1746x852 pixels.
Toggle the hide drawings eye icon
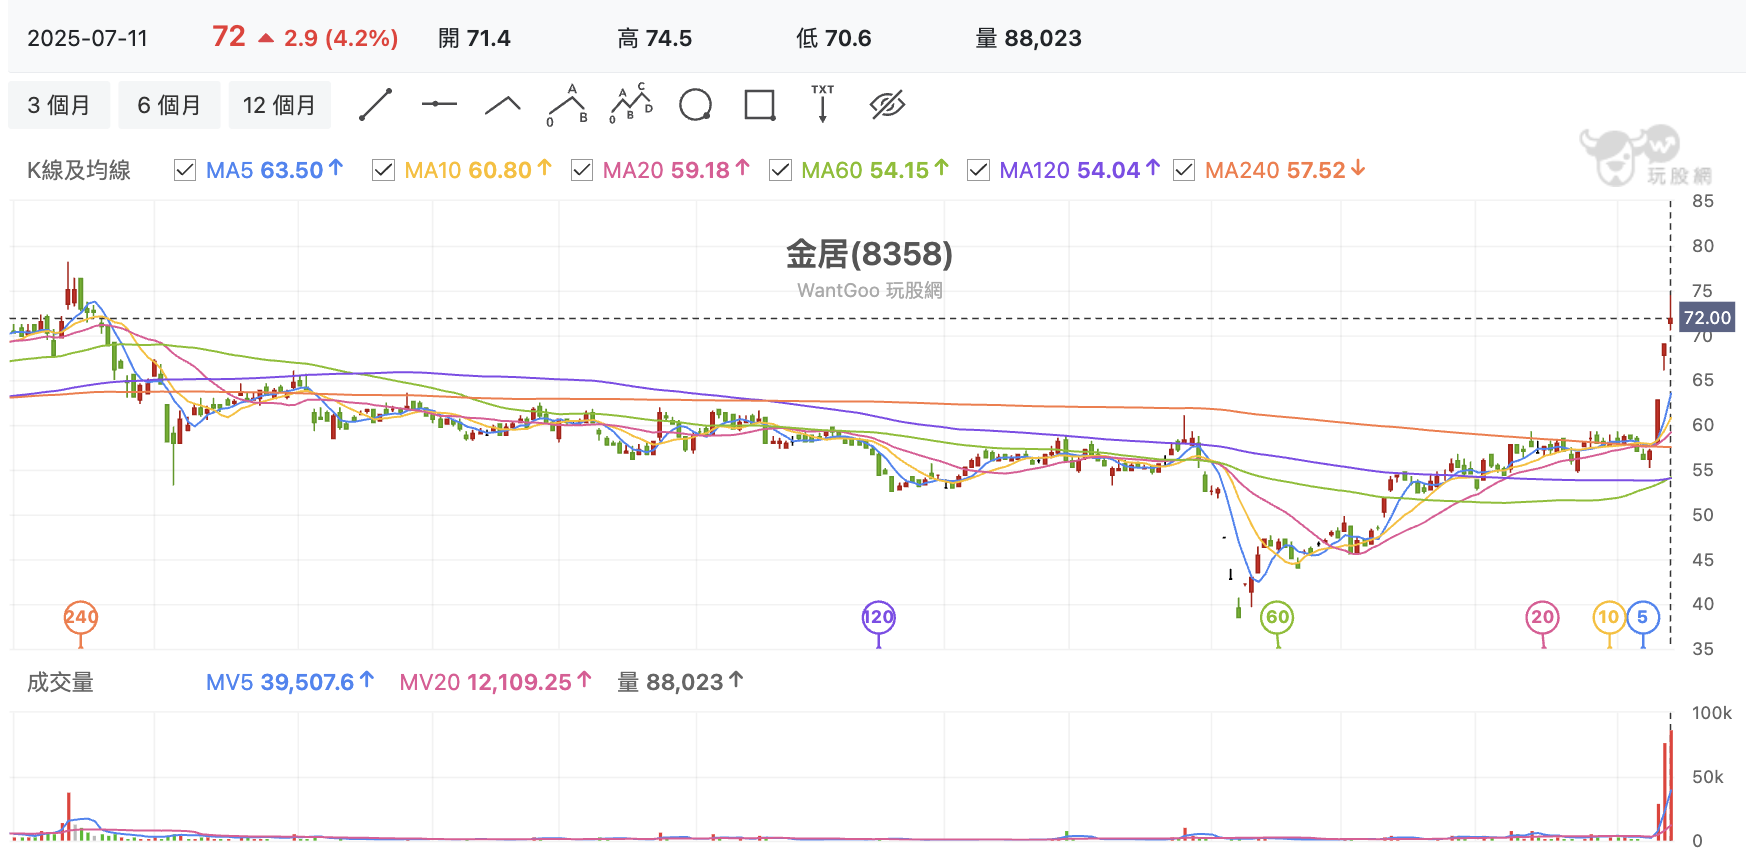pos(887,104)
